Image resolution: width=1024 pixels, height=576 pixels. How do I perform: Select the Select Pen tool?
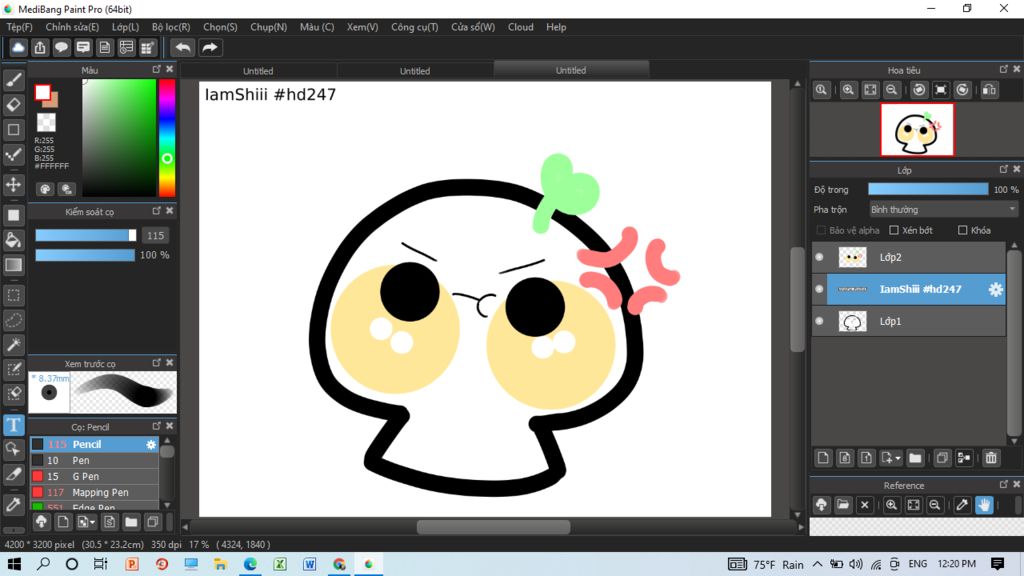click(14, 370)
